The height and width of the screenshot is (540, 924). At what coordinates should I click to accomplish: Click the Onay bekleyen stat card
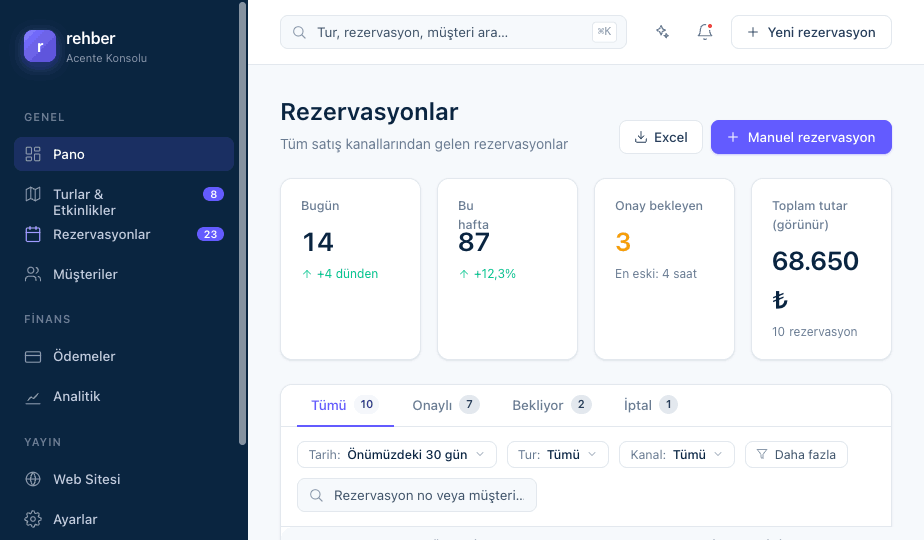click(x=665, y=269)
